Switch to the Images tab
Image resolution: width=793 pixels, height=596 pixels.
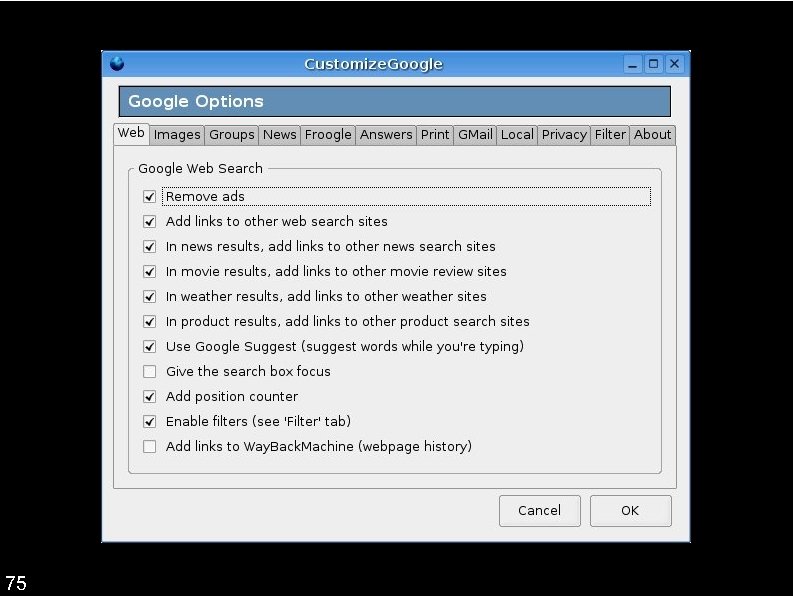[x=177, y=135]
